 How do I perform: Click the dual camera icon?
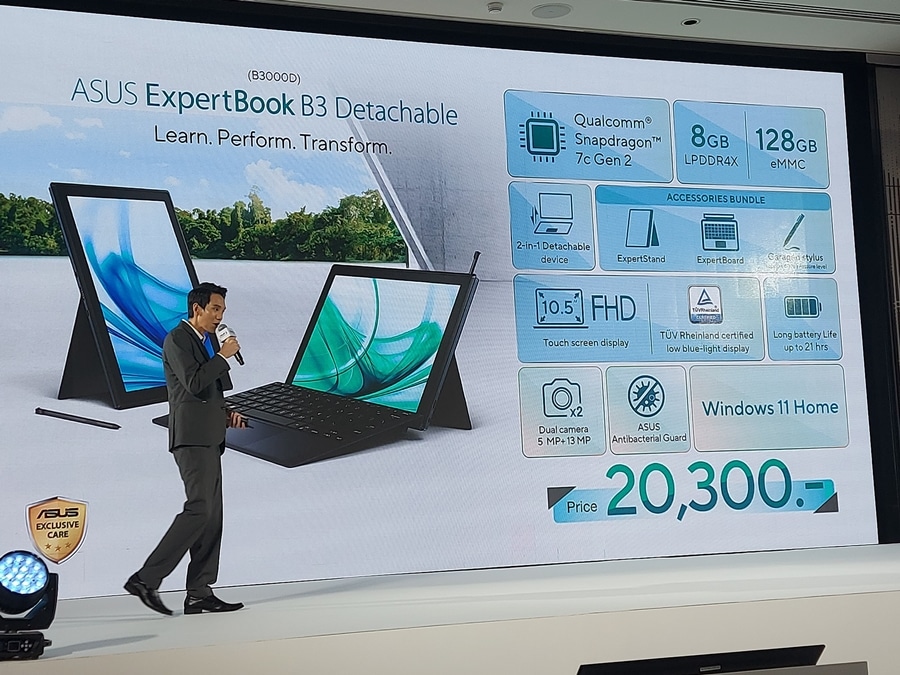tap(562, 398)
